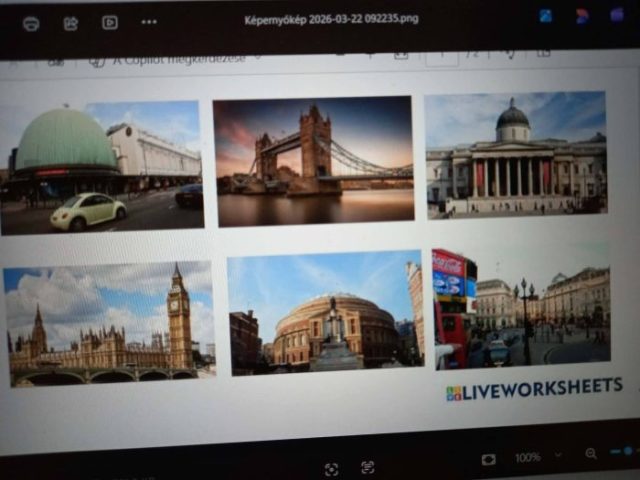The height and width of the screenshot is (480, 640).
Task: Open the blue app icon at top right
Action: 545,16
